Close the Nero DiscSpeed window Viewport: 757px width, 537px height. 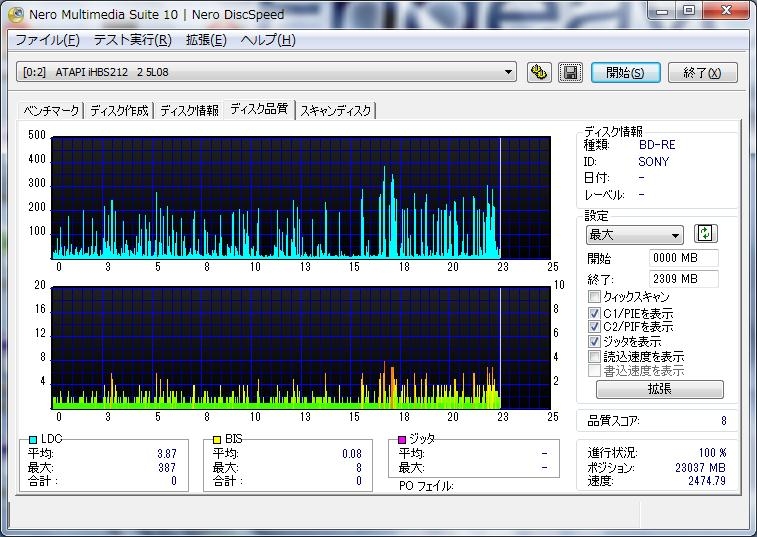[x=726, y=11]
